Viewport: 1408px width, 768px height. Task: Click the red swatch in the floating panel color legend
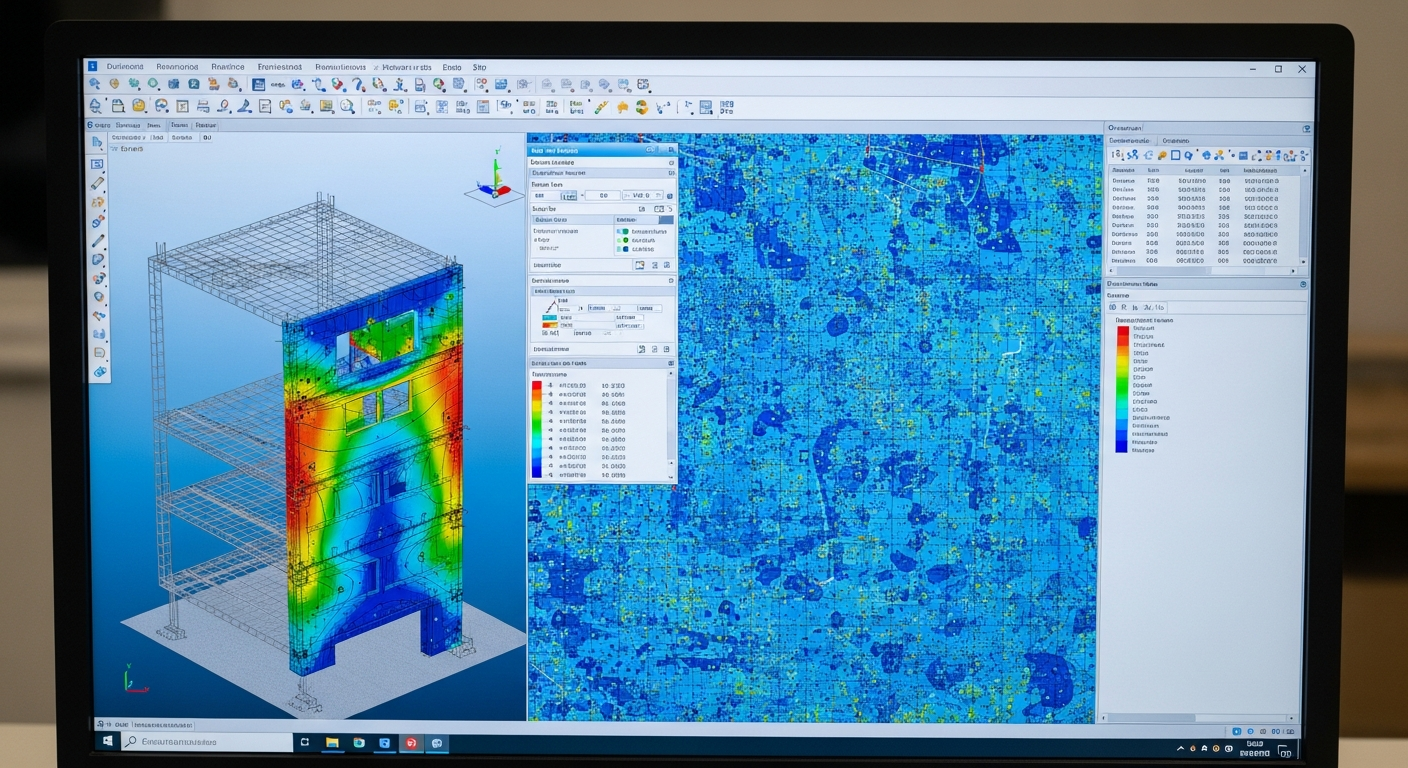(x=537, y=385)
